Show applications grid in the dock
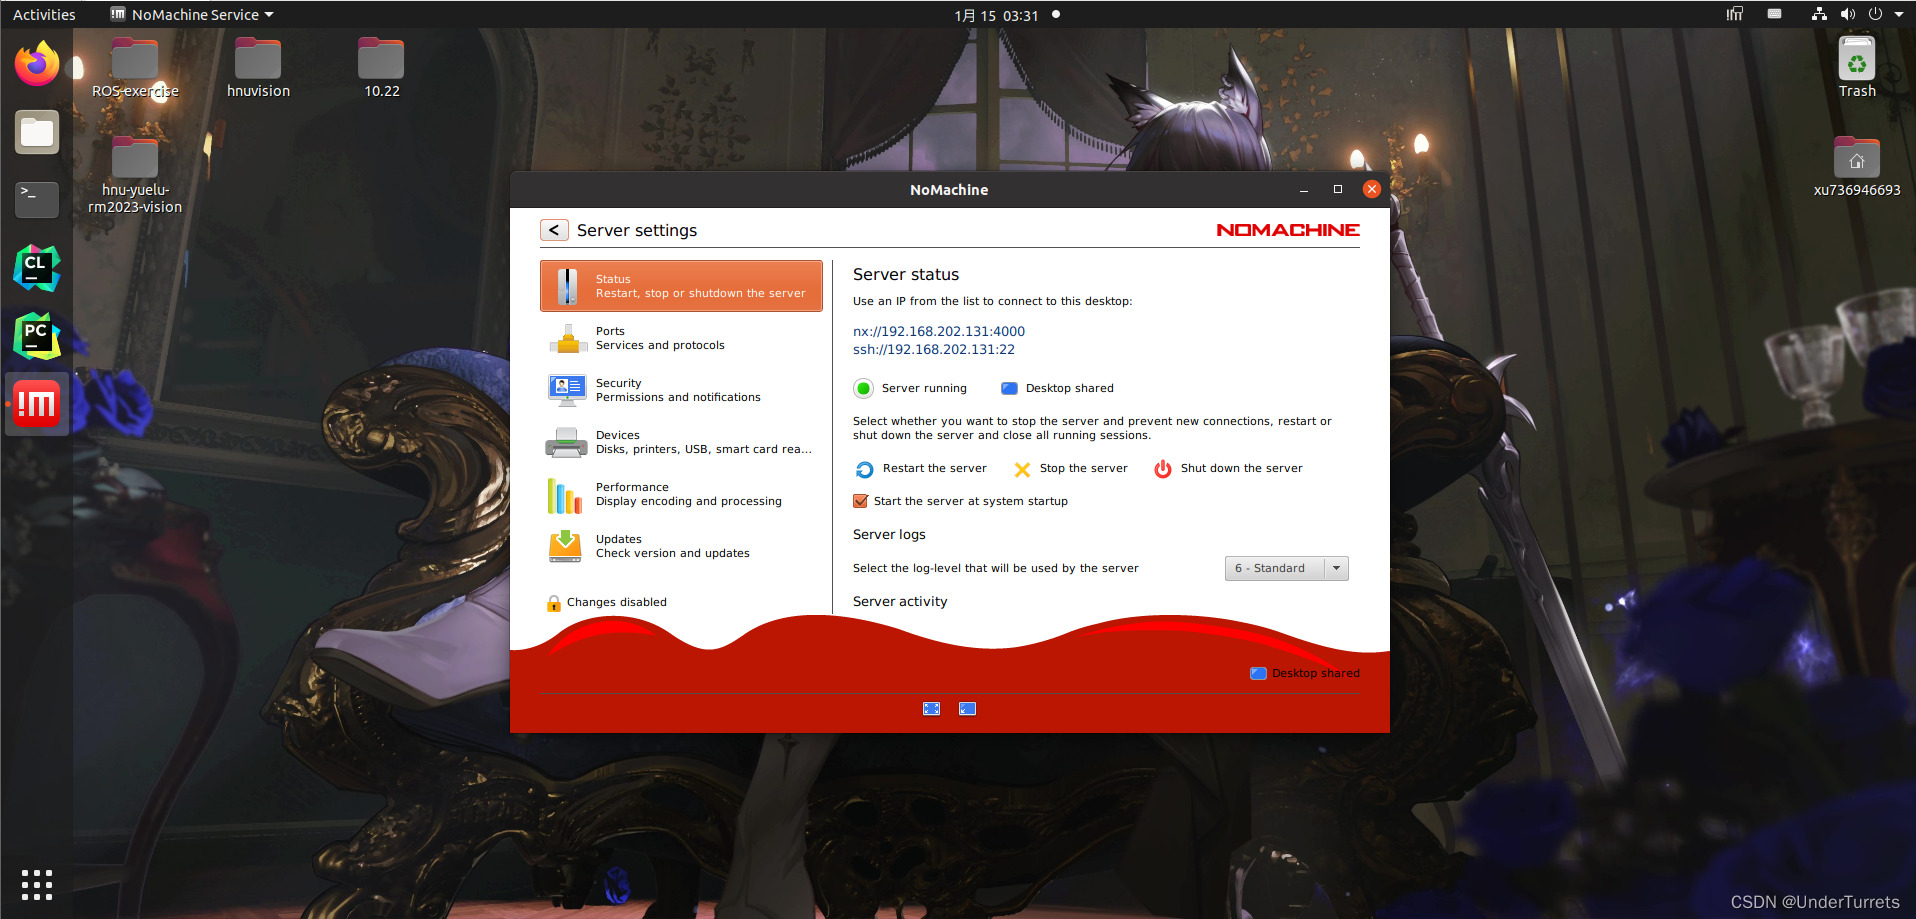1916x919 pixels. coord(37,884)
